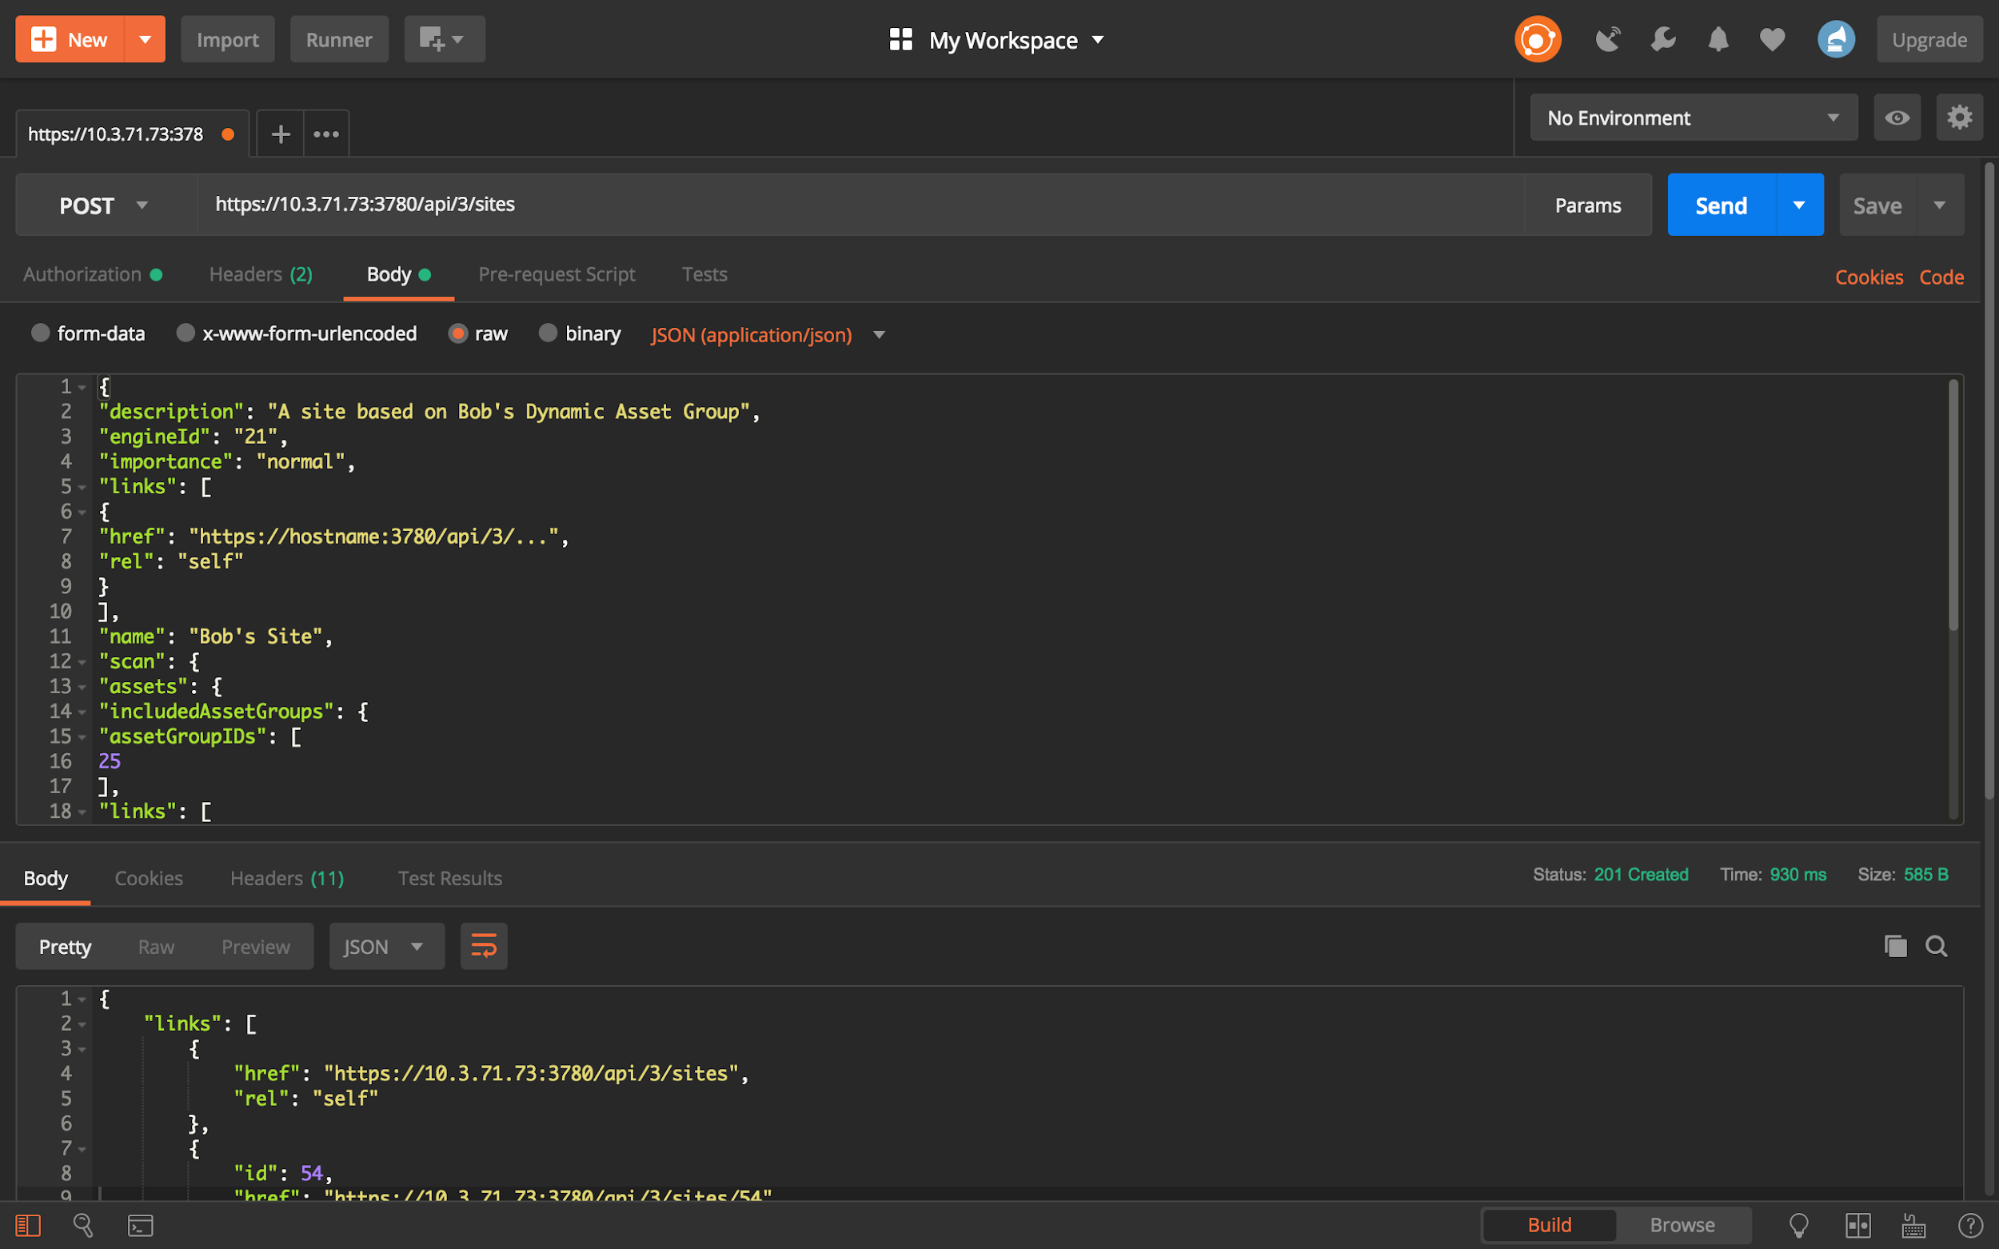
Task: Expand the No Environment selector
Action: pyautogui.click(x=1692, y=118)
